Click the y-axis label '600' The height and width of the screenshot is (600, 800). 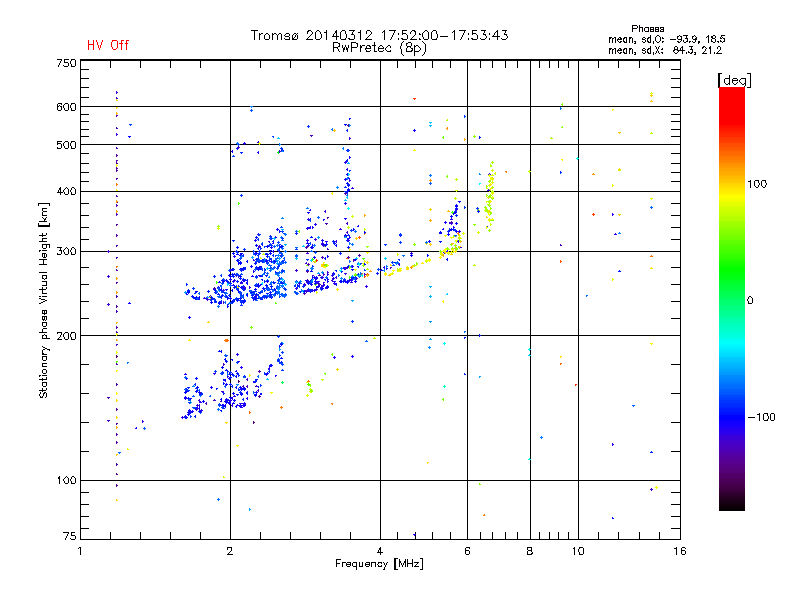click(66, 107)
